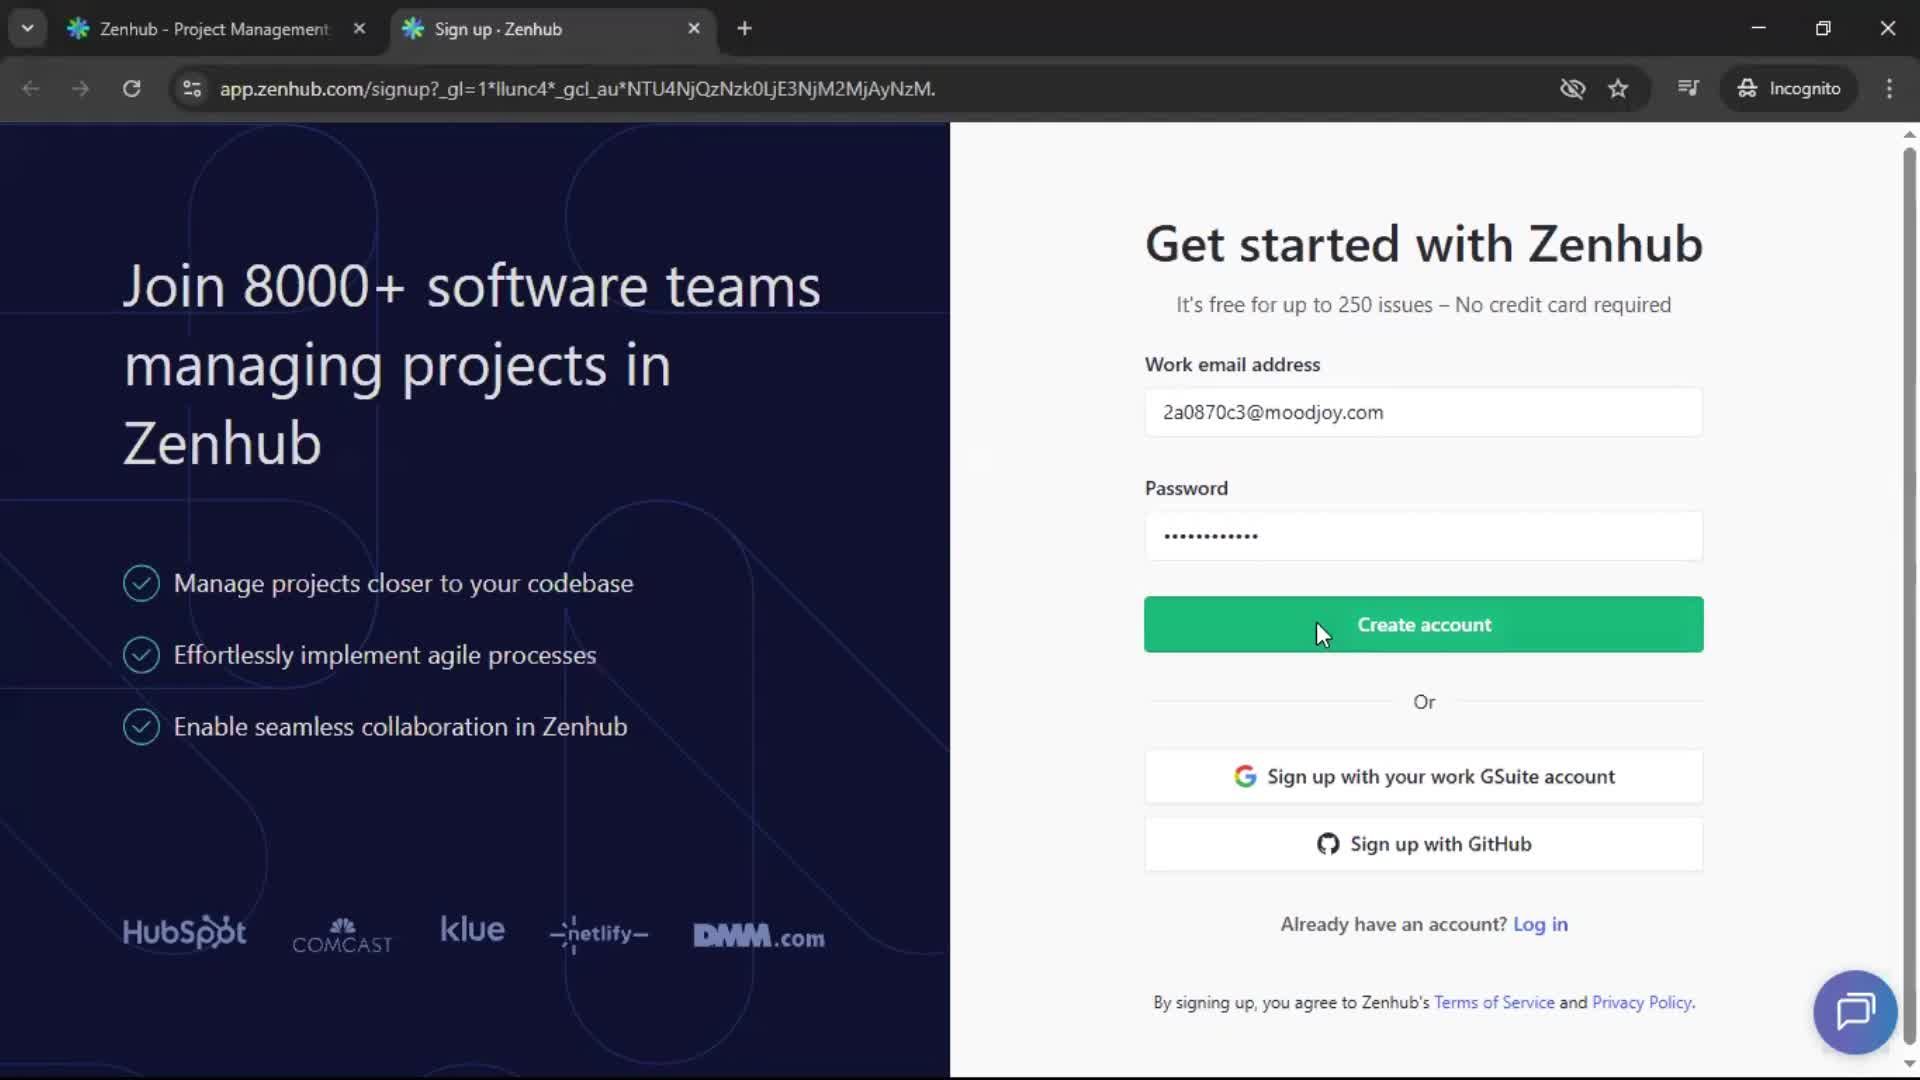This screenshot has width=1920, height=1080.
Task: Toggle the bookmark star for this page
Action: point(1618,89)
